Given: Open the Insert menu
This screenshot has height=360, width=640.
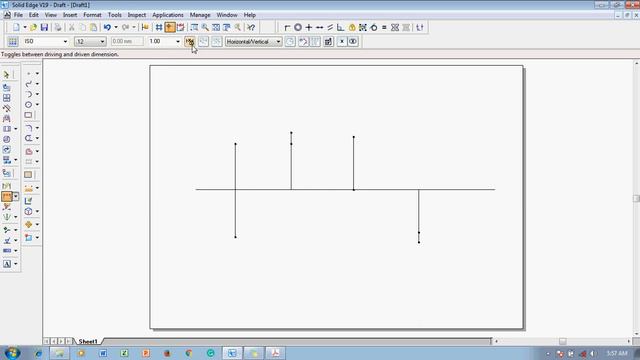Looking at the screenshot, I should pos(70,15).
